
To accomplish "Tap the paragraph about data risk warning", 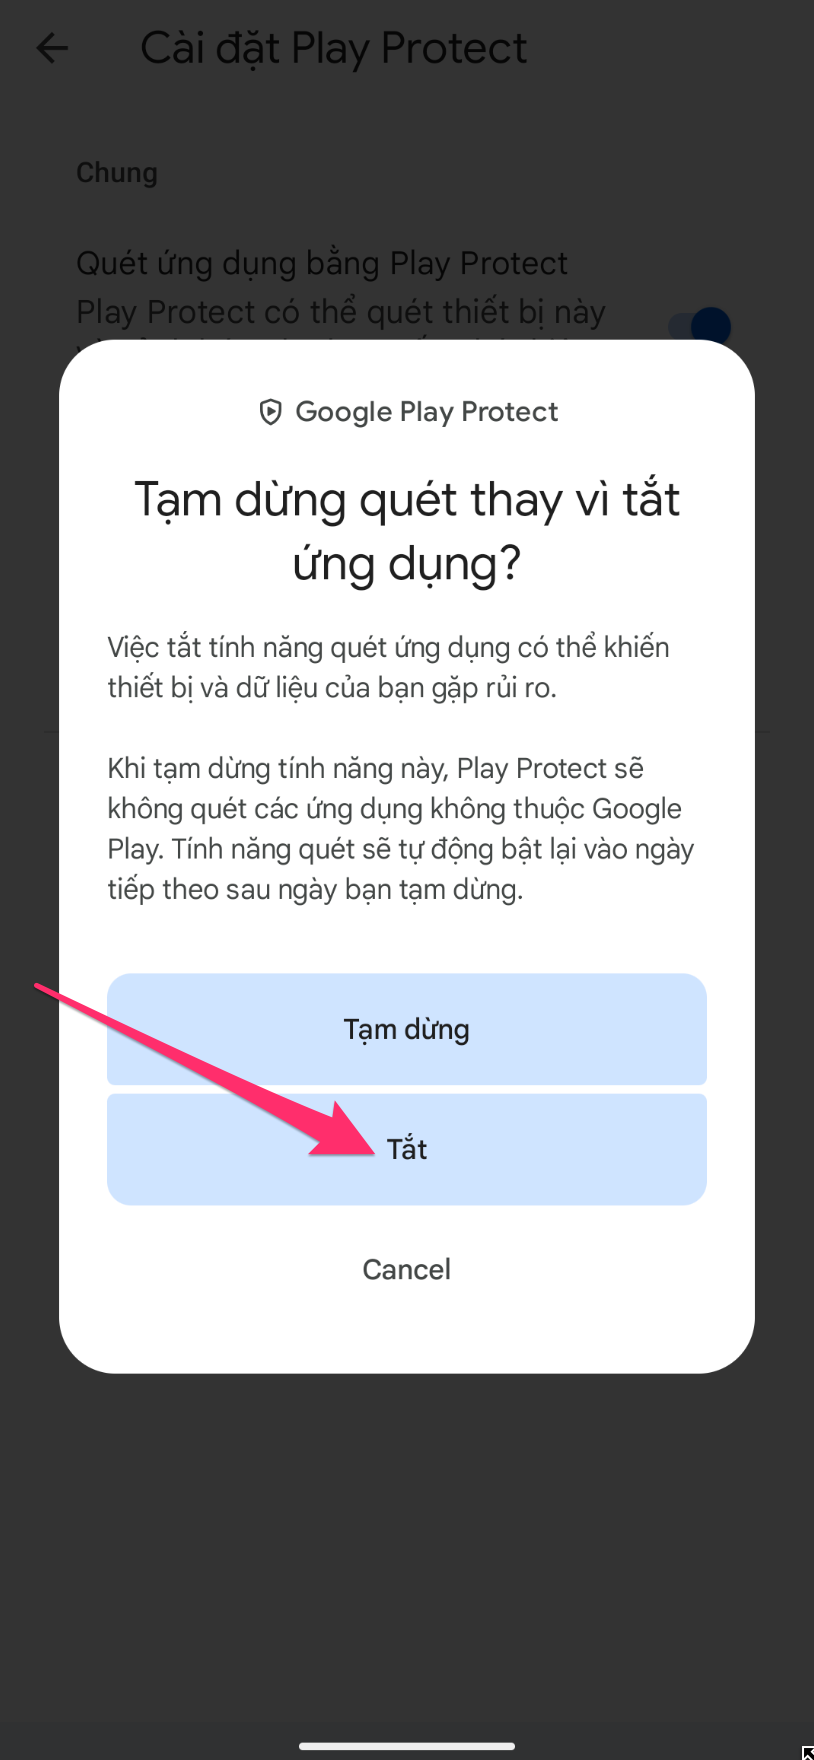I will coord(389,668).
